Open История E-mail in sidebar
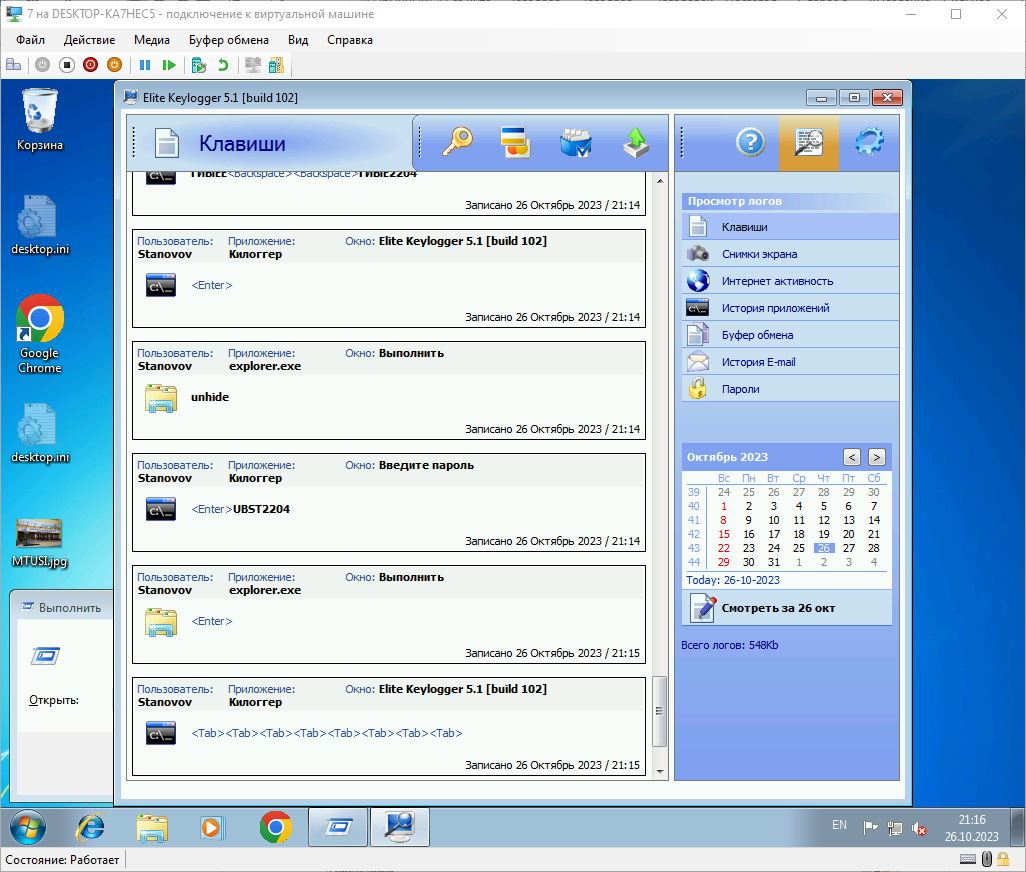The image size is (1026, 872). pyautogui.click(x=790, y=362)
